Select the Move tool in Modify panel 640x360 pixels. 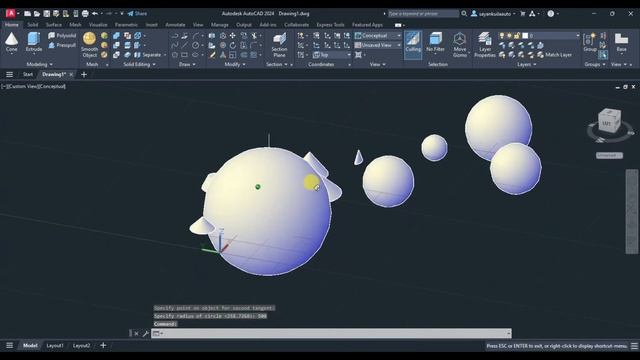pos(233,36)
